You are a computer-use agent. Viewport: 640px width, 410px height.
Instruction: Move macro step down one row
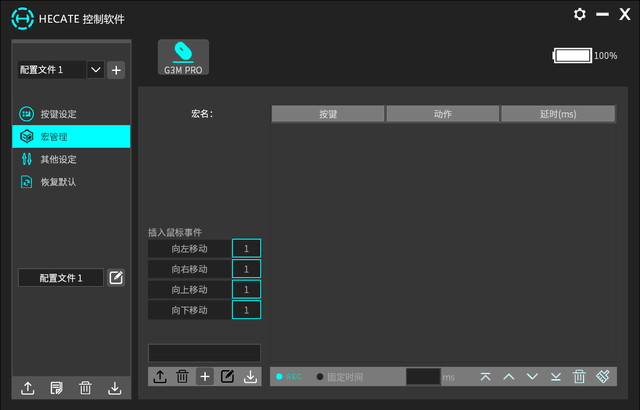[532, 376]
